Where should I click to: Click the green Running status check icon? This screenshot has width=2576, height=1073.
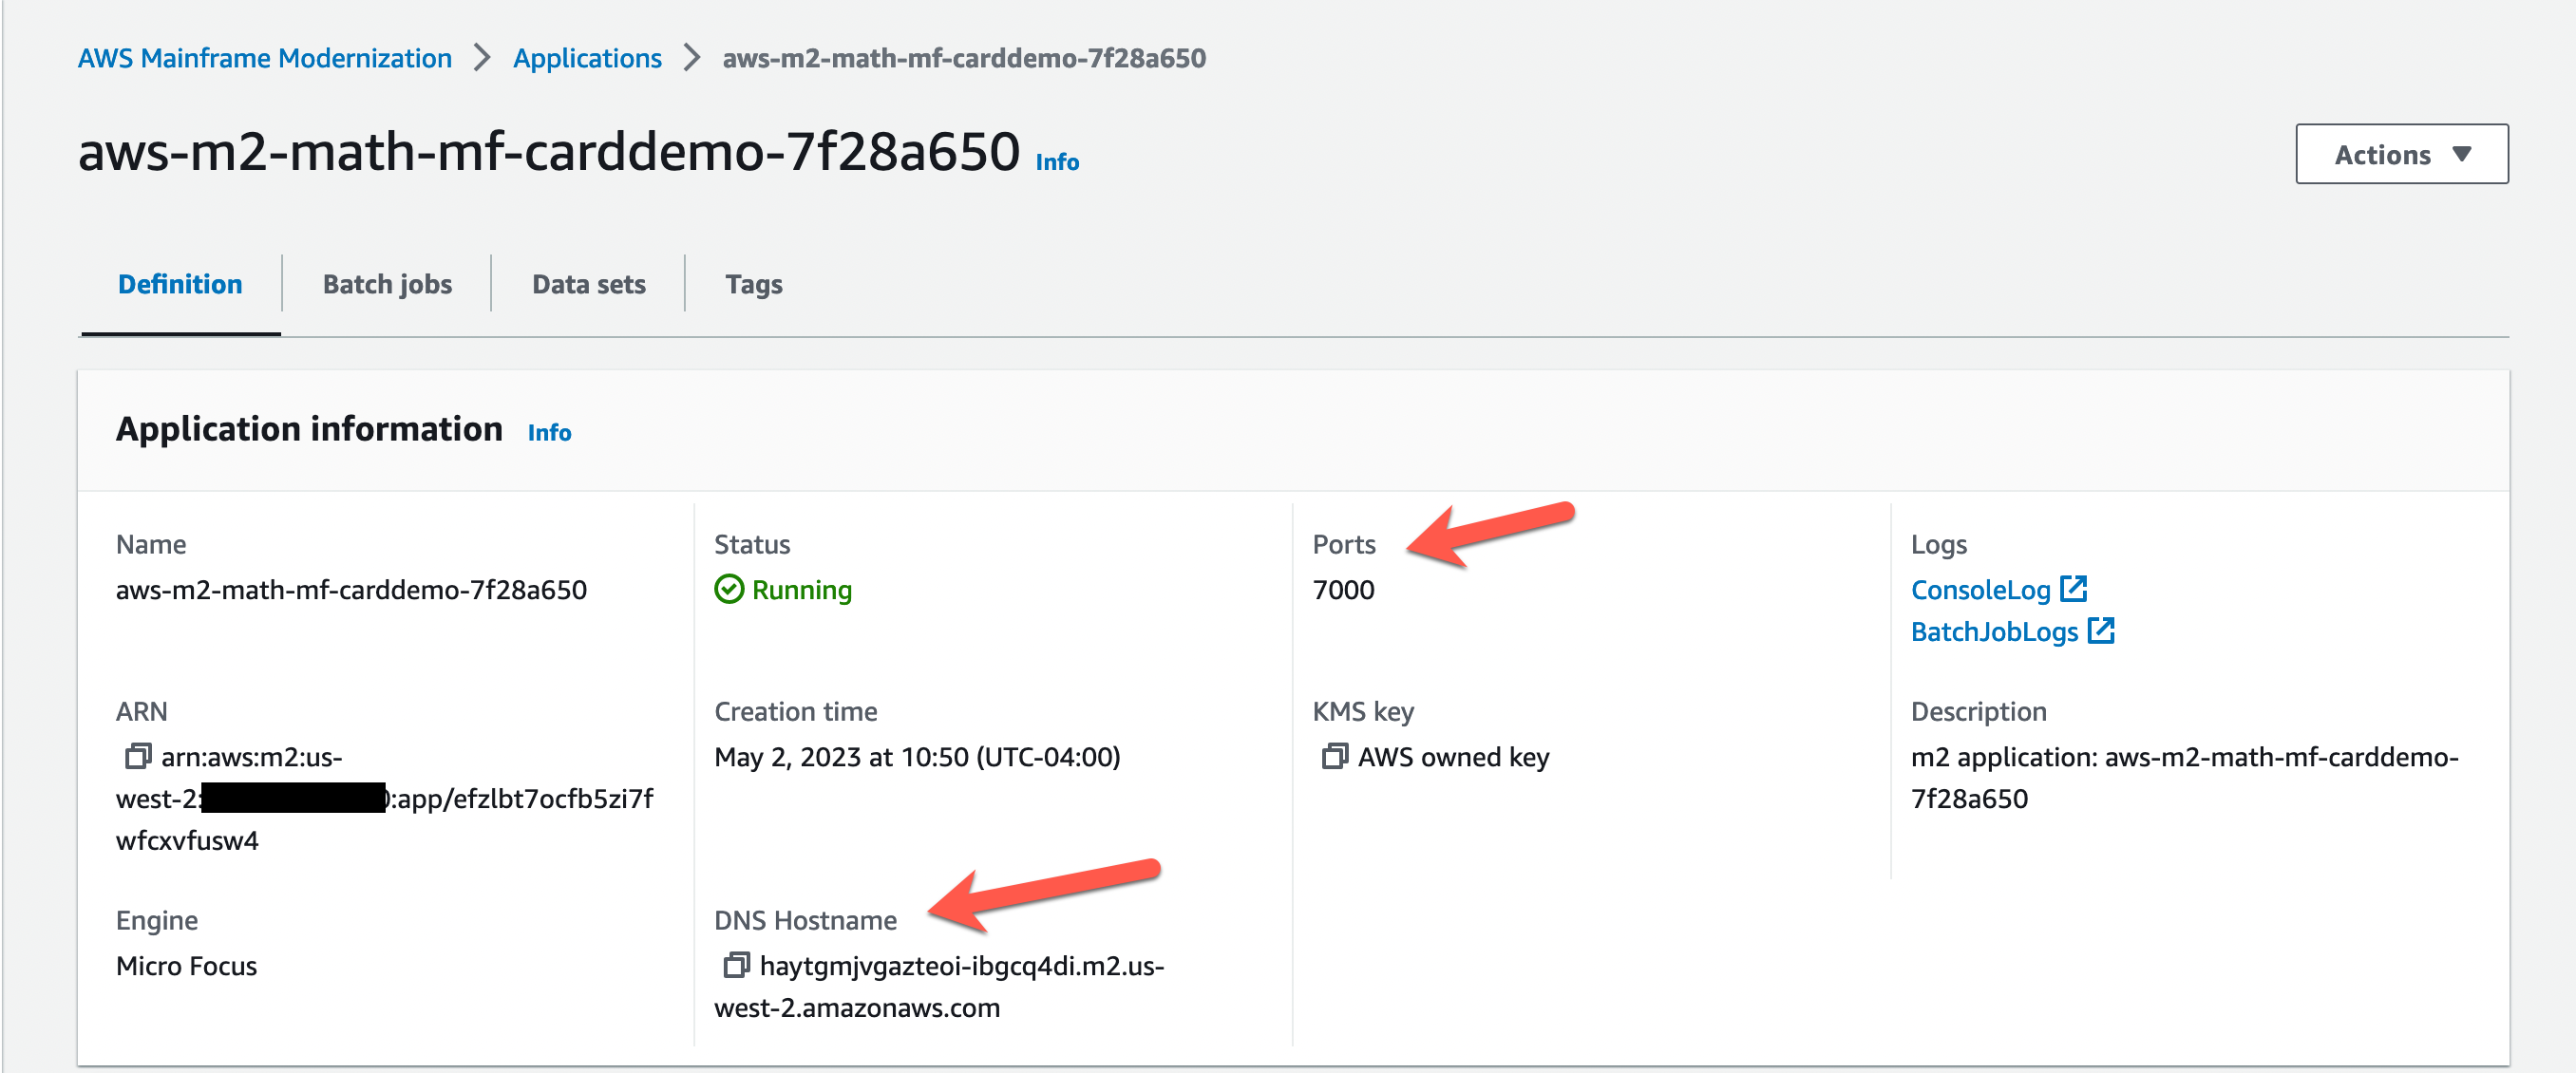coord(729,589)
